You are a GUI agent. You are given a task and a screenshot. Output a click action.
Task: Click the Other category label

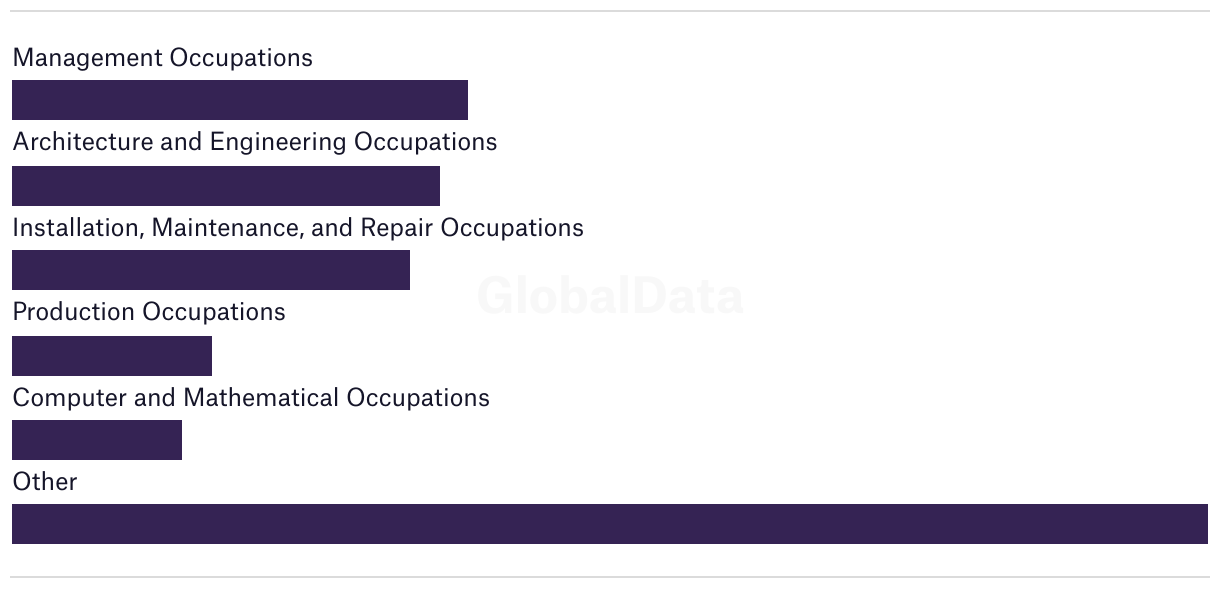(x=45, y=482)
